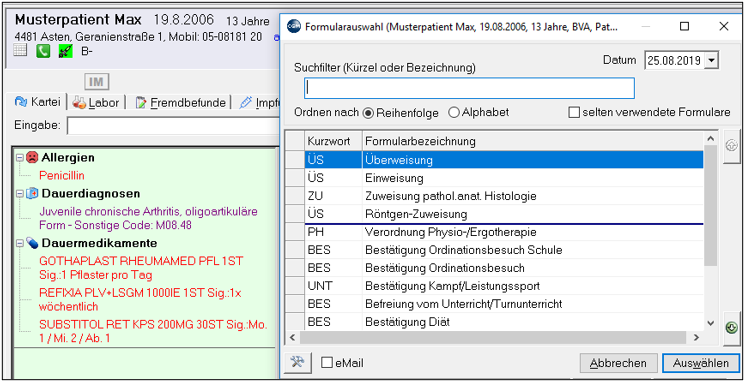Viewport: 745px width, 381px height.
Task: Click the Penicillin allergy entry
Action: [62, 176]
